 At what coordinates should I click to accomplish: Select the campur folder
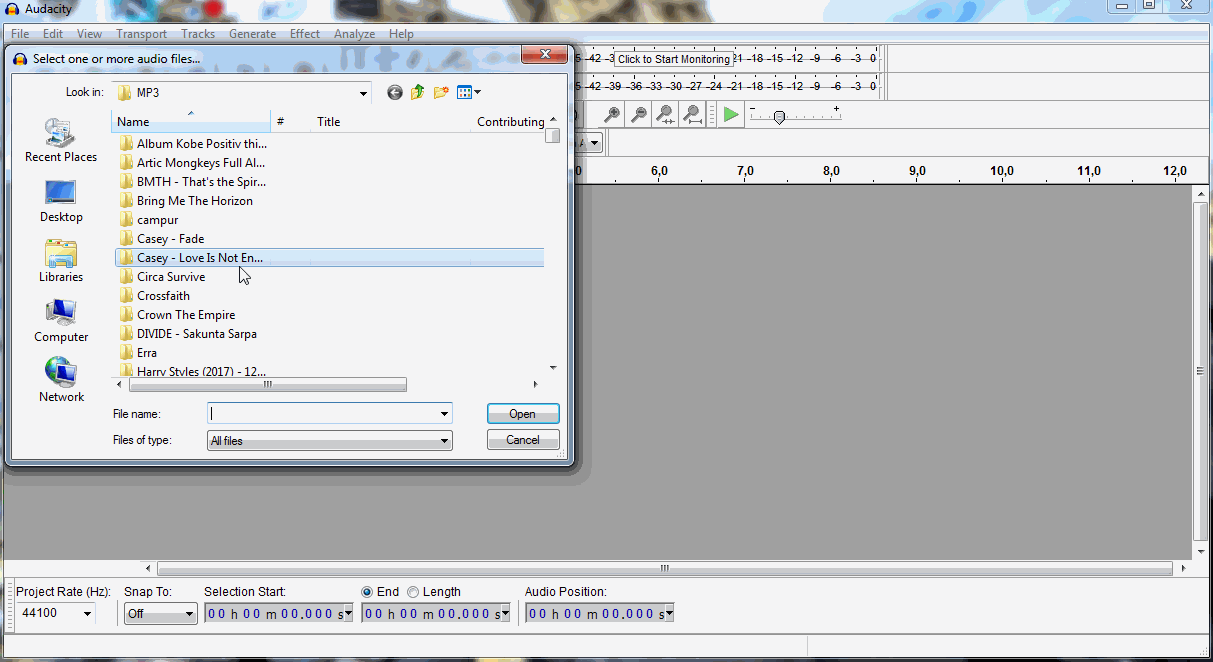coord(148,220)
